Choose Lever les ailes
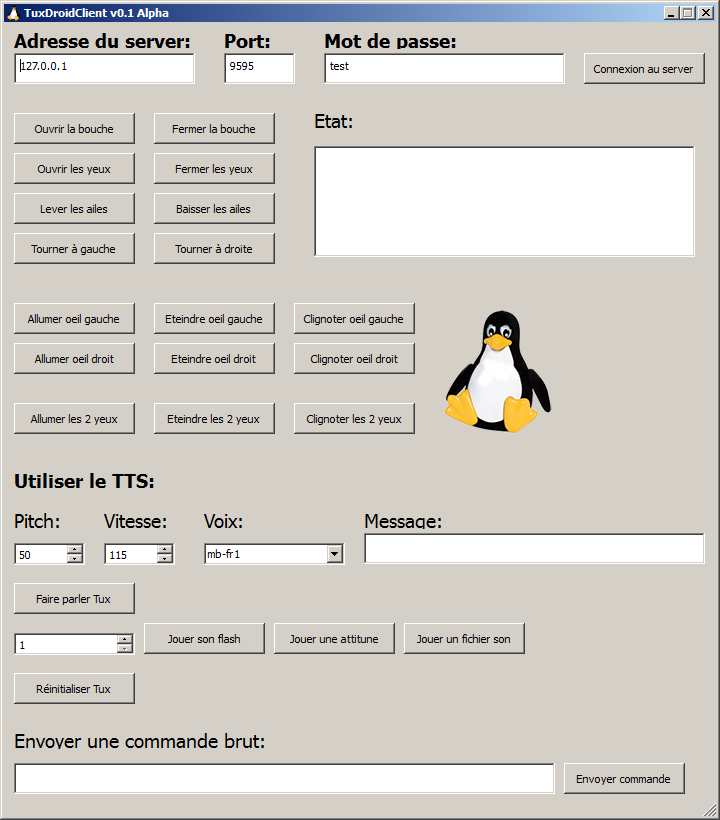The width and height of the screenshot is (720, 820). click(x=74, y=209)
